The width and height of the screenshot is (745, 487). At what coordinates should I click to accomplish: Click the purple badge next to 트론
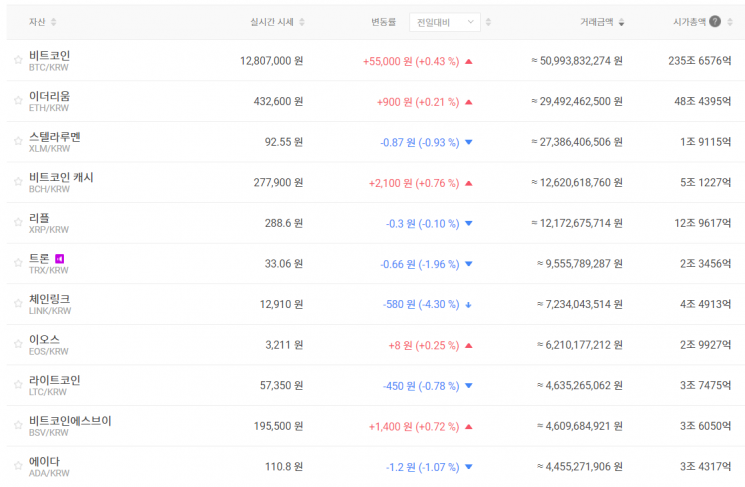coord(59,258)
